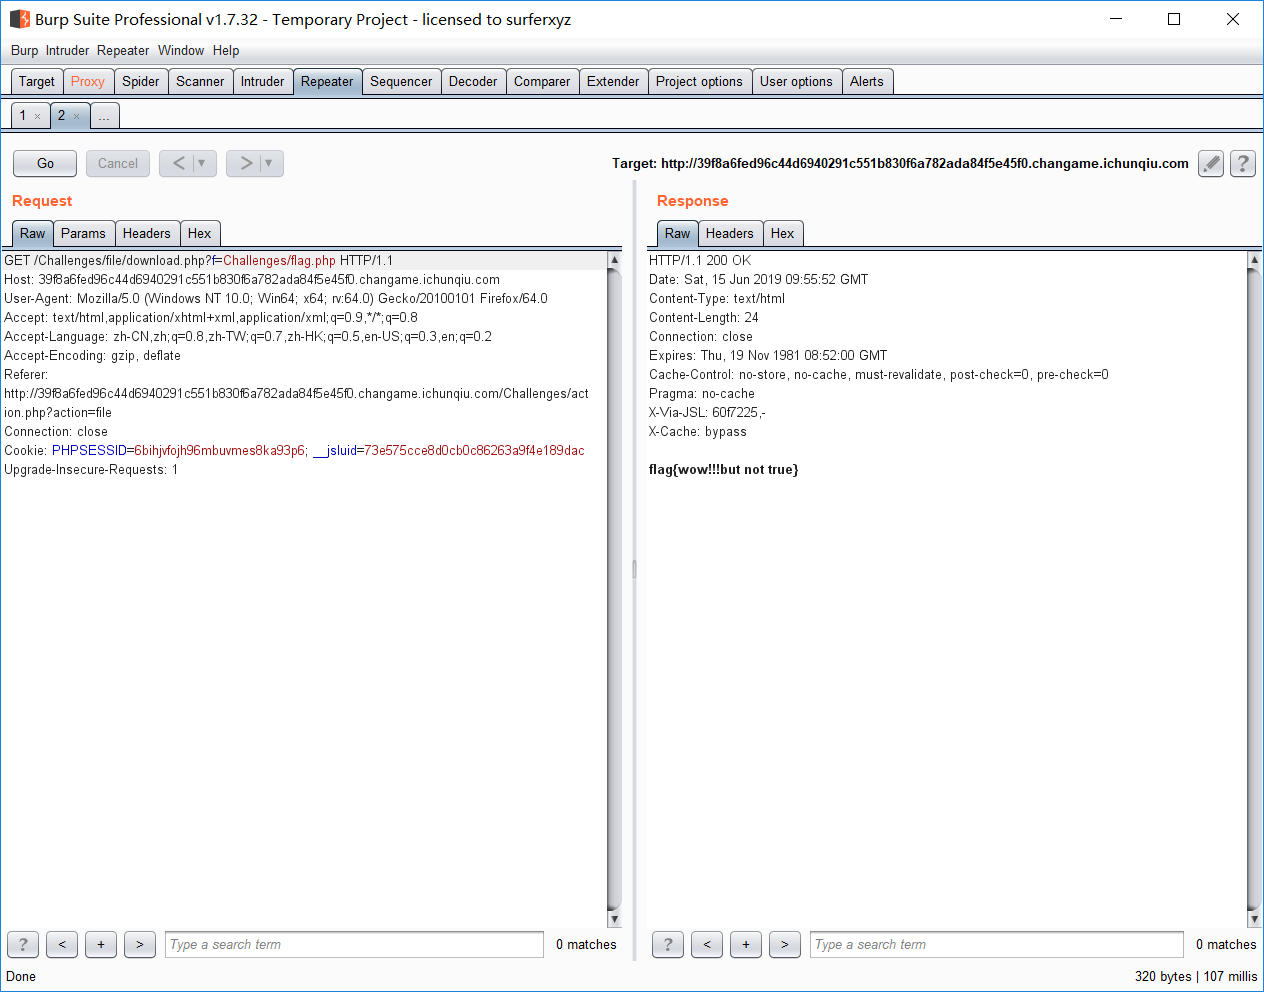Click the HTTP/1.1 200 OK status line
This screenshot has width=1264, height=992.
(700, 260)
